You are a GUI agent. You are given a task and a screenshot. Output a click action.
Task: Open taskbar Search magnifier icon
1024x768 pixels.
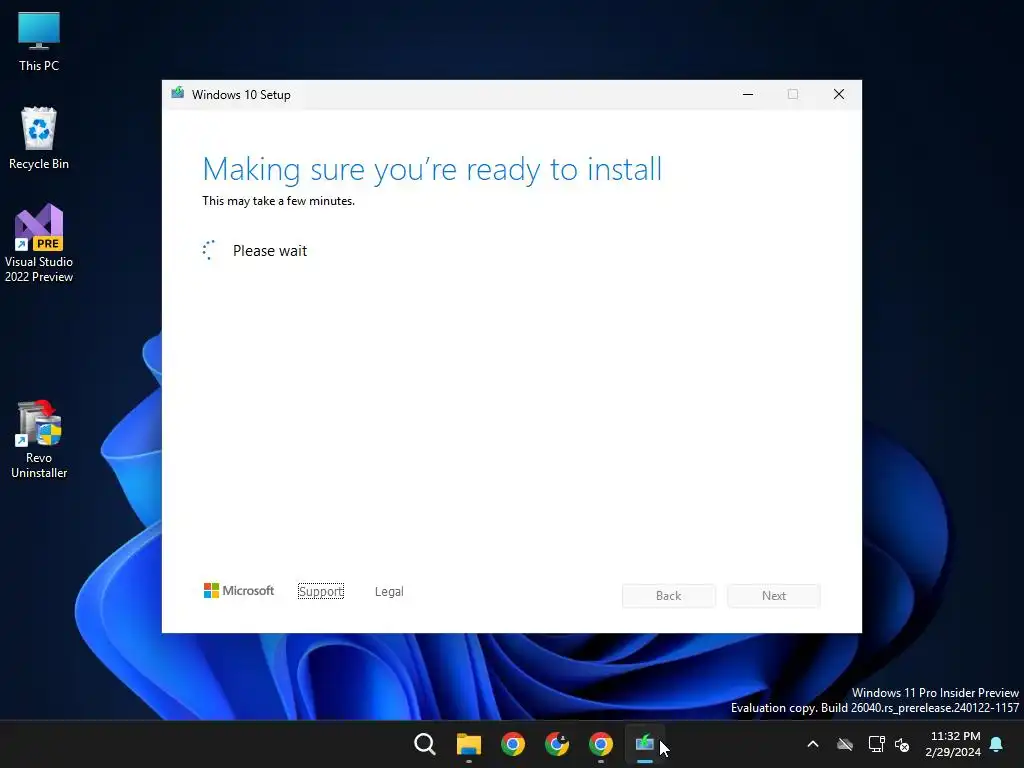point(424,744)
